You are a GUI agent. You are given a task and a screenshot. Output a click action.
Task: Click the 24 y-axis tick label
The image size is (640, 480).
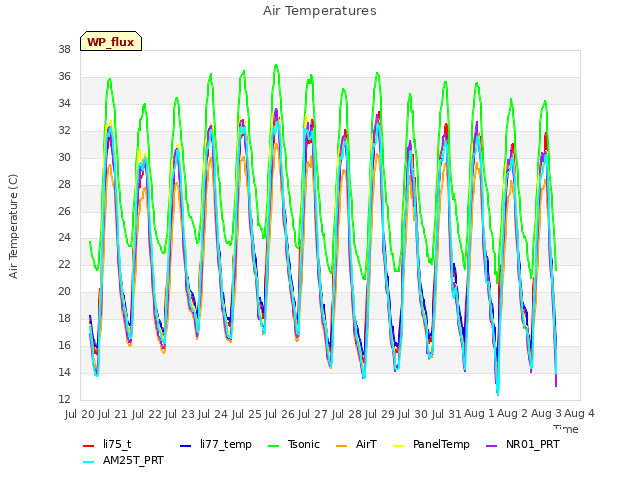pos(64,238)
